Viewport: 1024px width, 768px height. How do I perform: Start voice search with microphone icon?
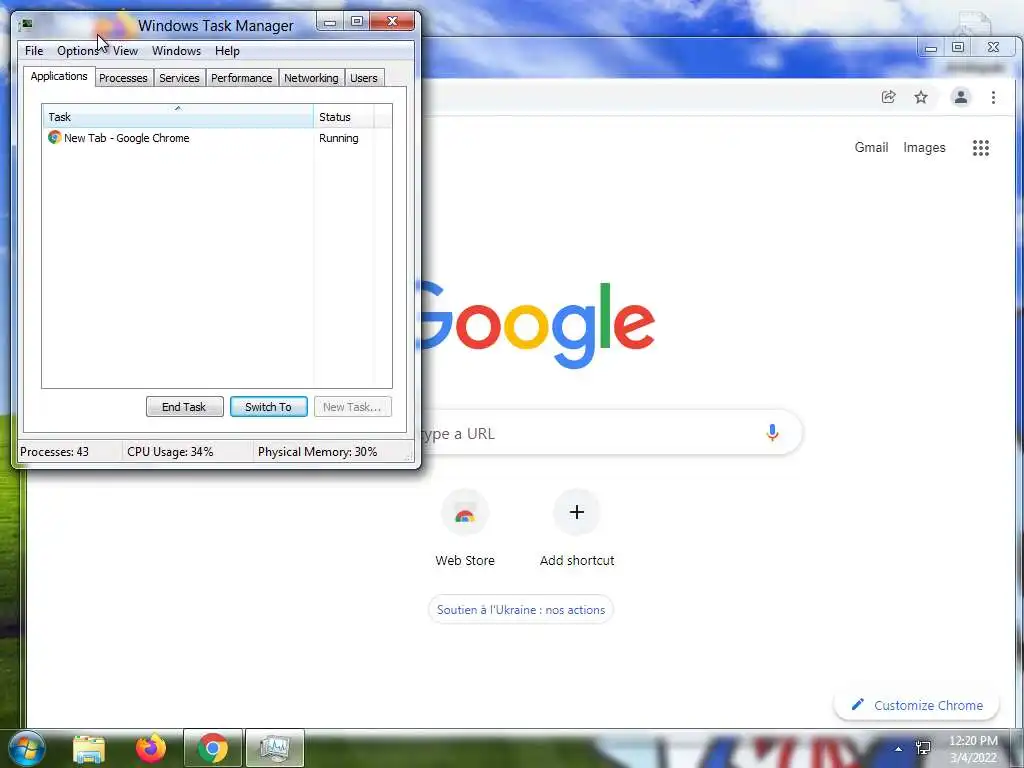(x=772, y=433)
